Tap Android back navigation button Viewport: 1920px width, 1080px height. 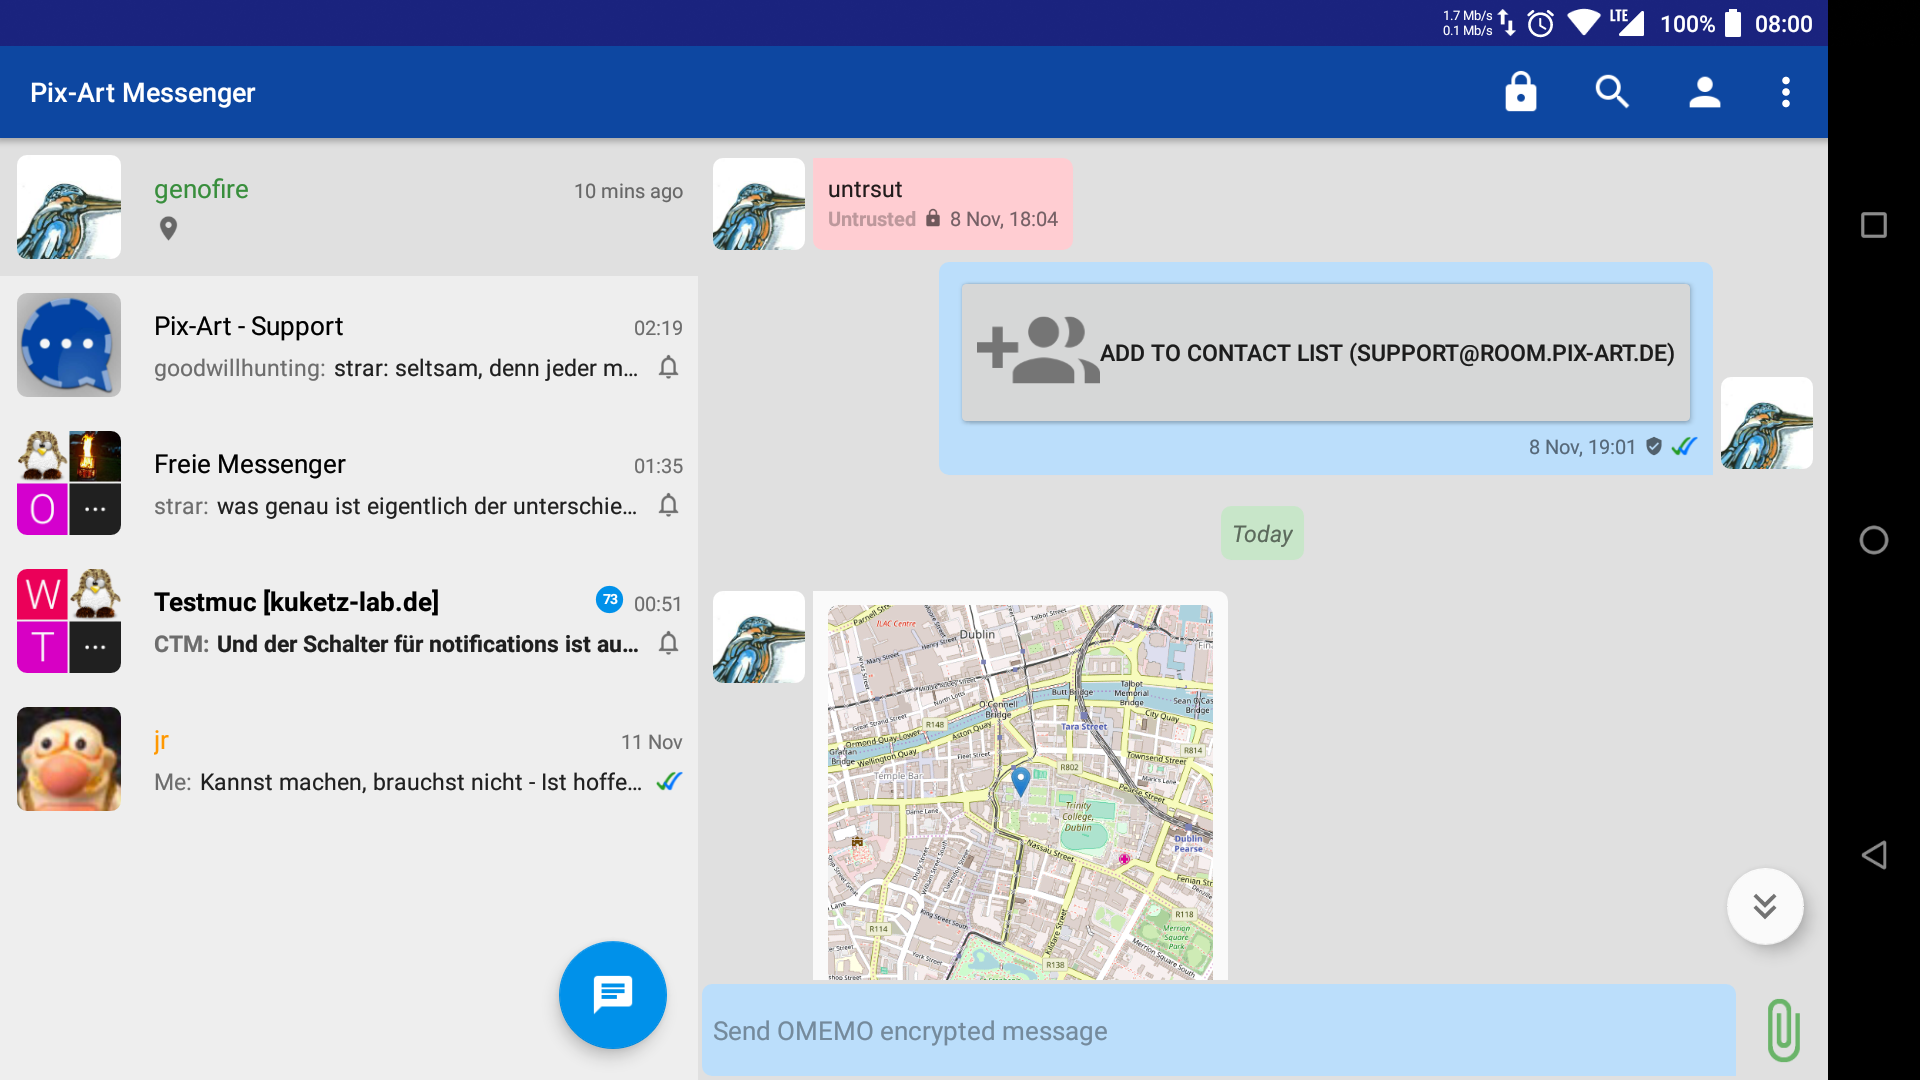(1874, 855)
